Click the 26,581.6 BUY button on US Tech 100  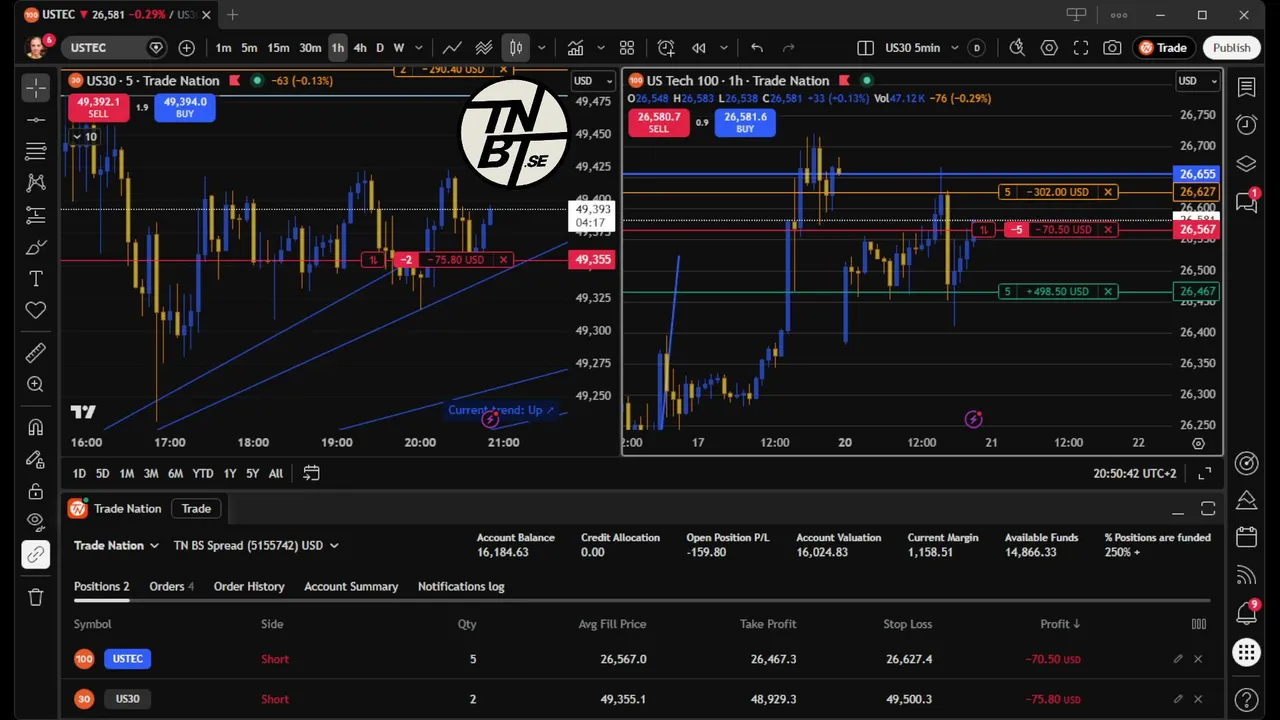coord(745,122)
